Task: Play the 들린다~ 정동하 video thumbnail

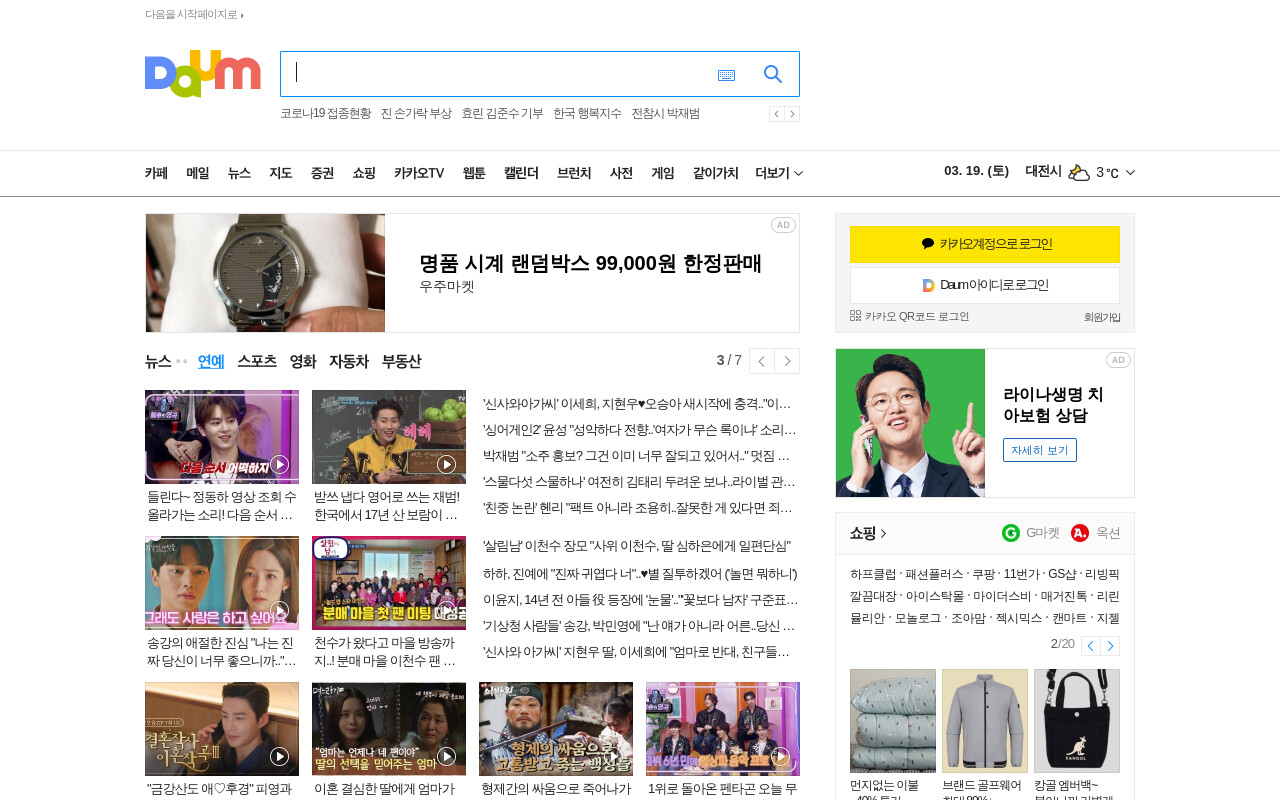Action: 222,437
